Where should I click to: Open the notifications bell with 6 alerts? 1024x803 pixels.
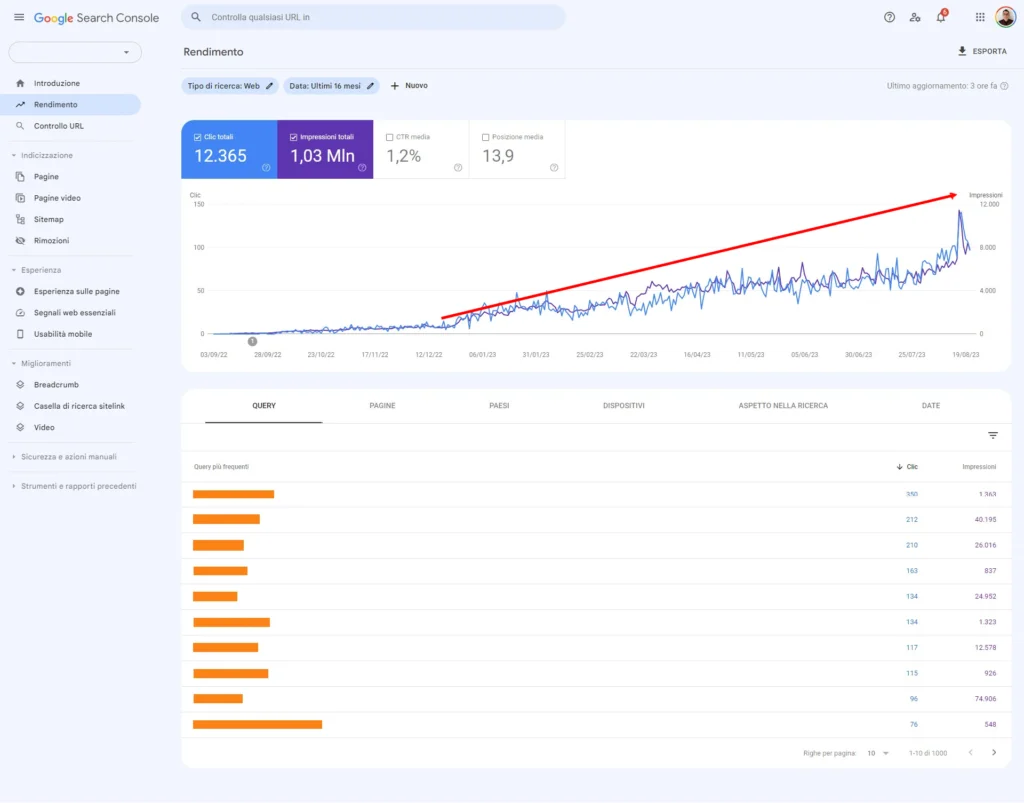click(x=941, y=17)
